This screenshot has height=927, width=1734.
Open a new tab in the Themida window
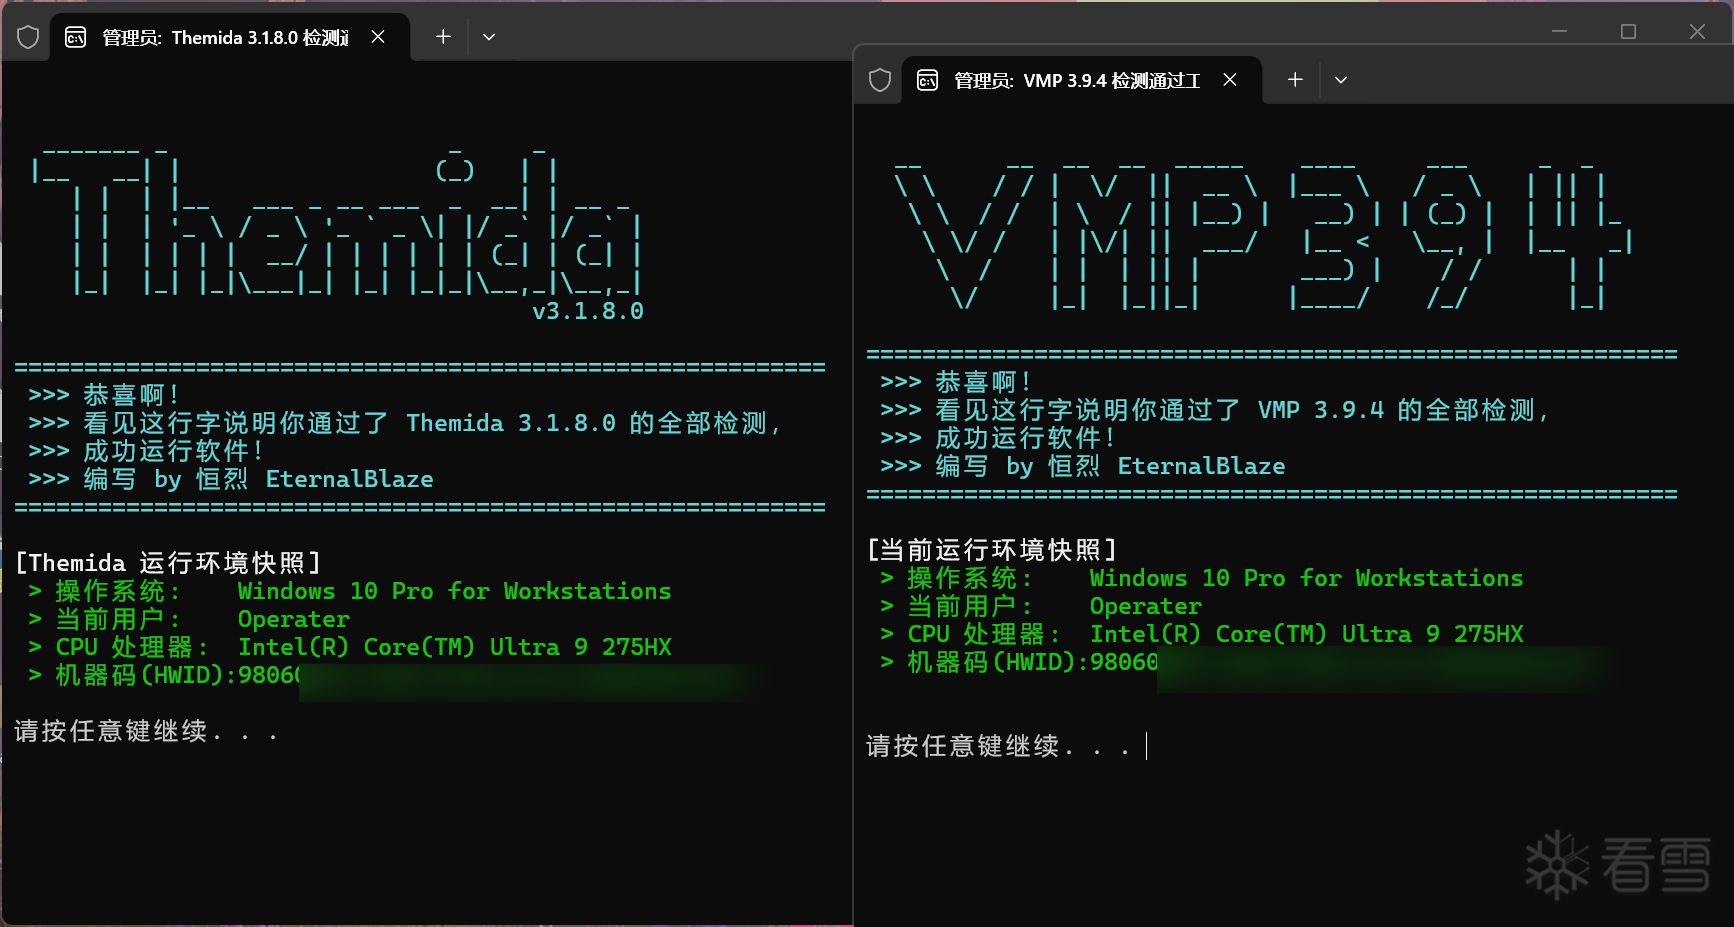click(443, 37)
